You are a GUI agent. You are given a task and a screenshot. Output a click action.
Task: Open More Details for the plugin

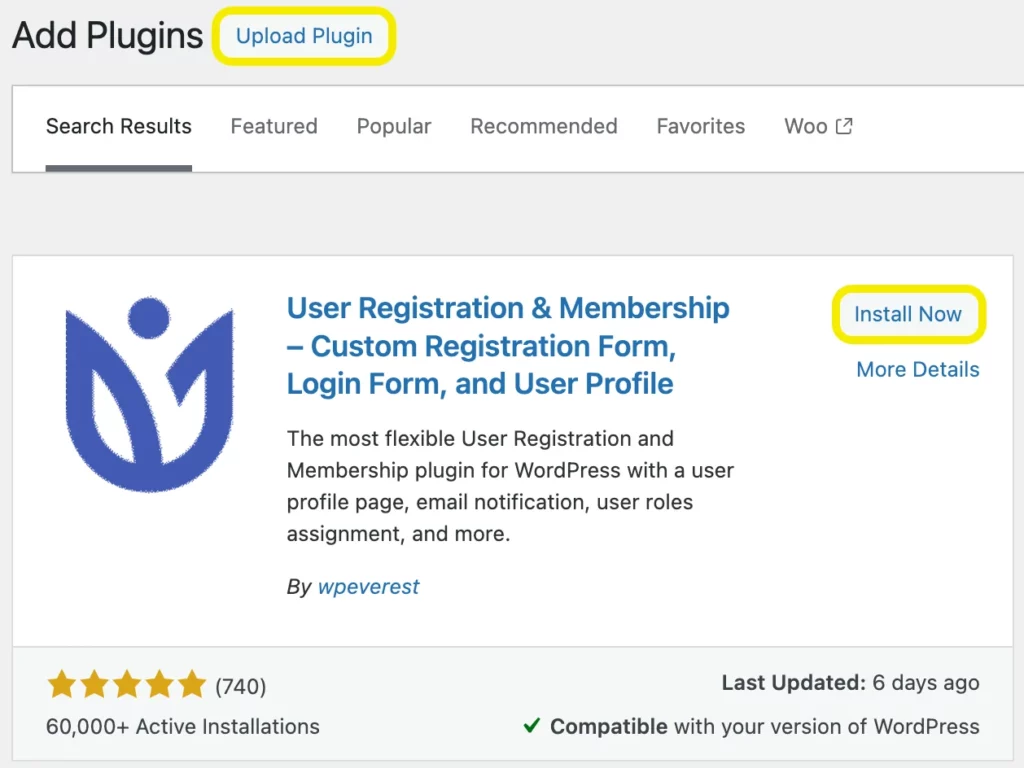918,370
